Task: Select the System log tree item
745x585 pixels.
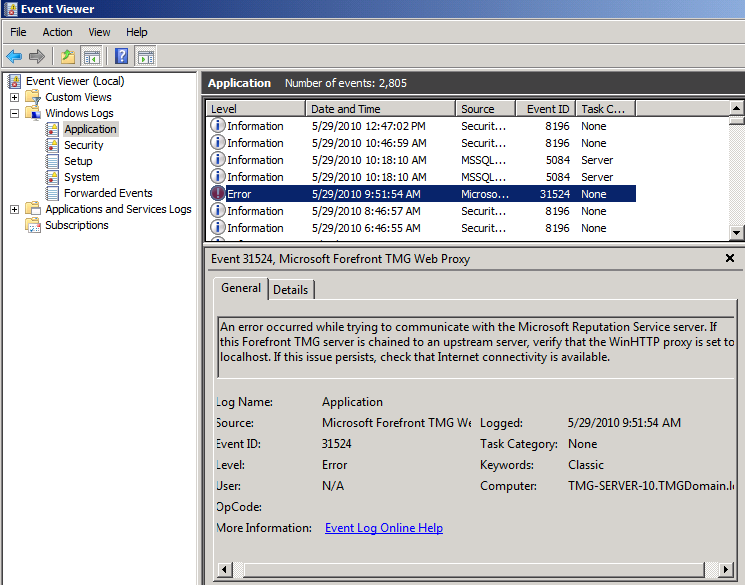Action: 82,177
